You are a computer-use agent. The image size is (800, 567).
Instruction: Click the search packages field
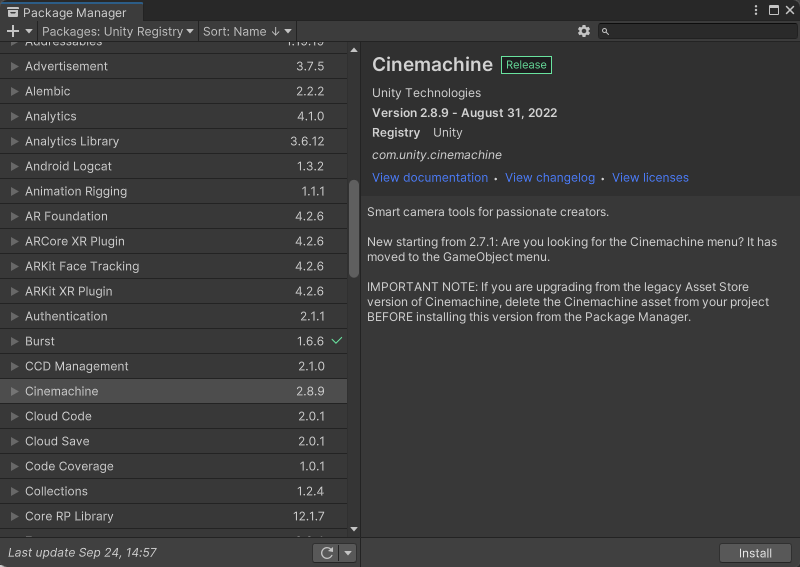[697, 31]
